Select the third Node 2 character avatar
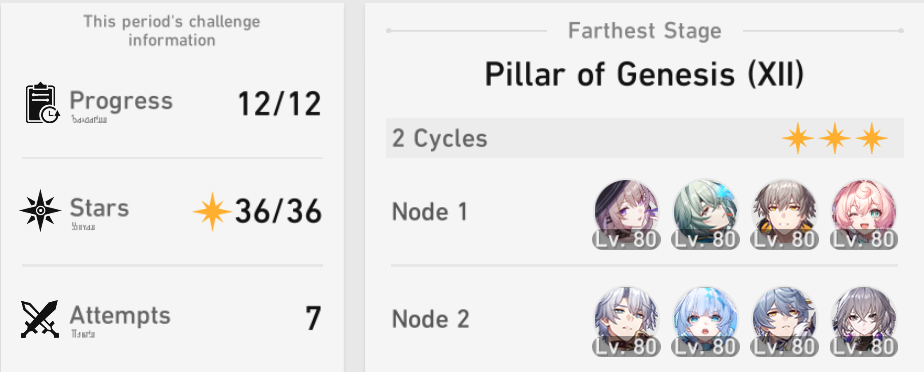Viewport: 924px width, 372px height. (784, 322)
